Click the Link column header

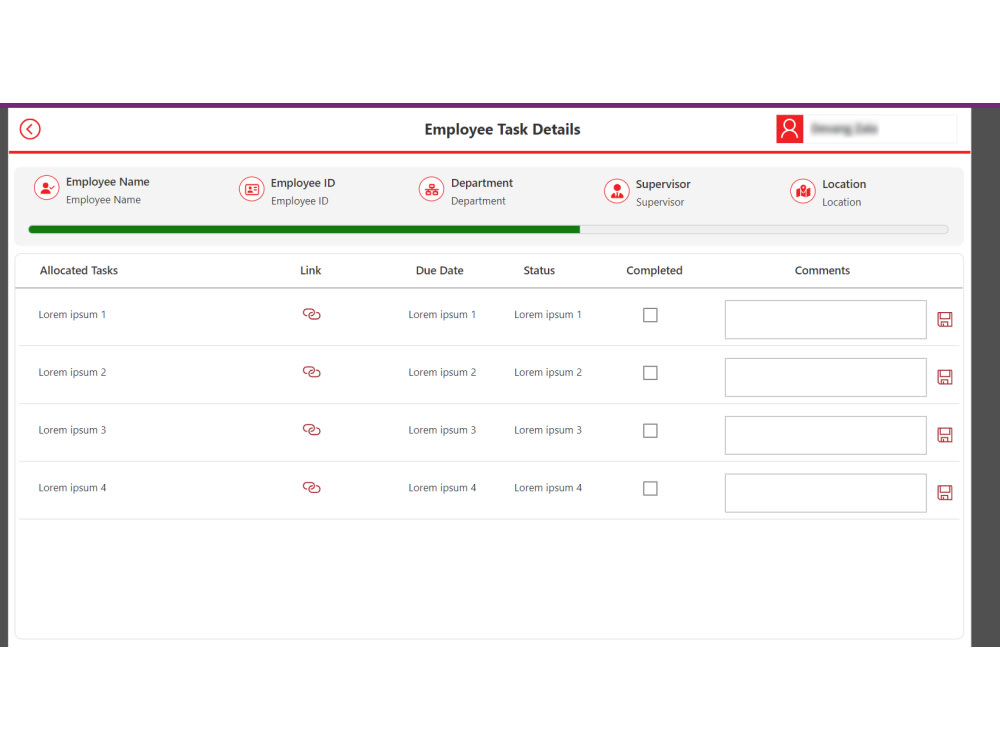point(311,270)
